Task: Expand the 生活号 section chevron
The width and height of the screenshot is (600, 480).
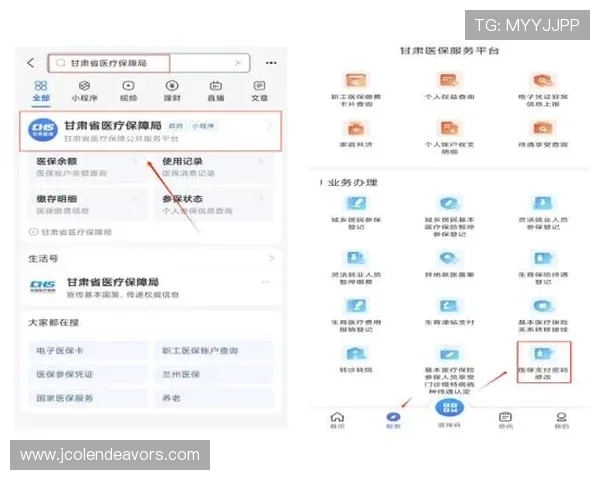Action: point(271,259)
